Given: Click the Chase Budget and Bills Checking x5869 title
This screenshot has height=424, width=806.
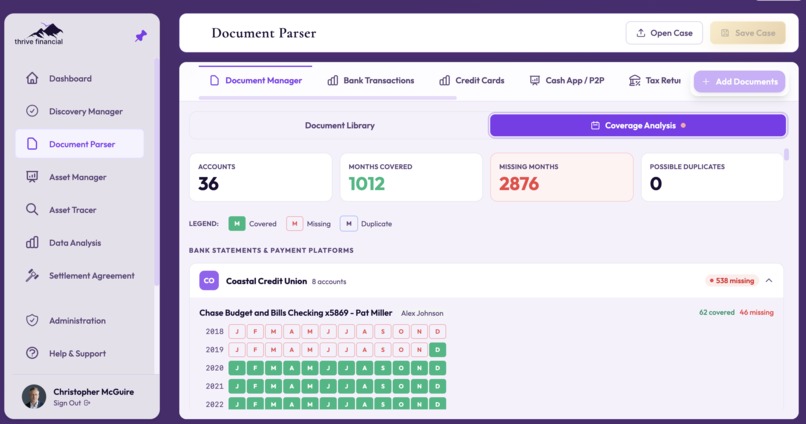Looking at the screenshot, I should (296, 312).
